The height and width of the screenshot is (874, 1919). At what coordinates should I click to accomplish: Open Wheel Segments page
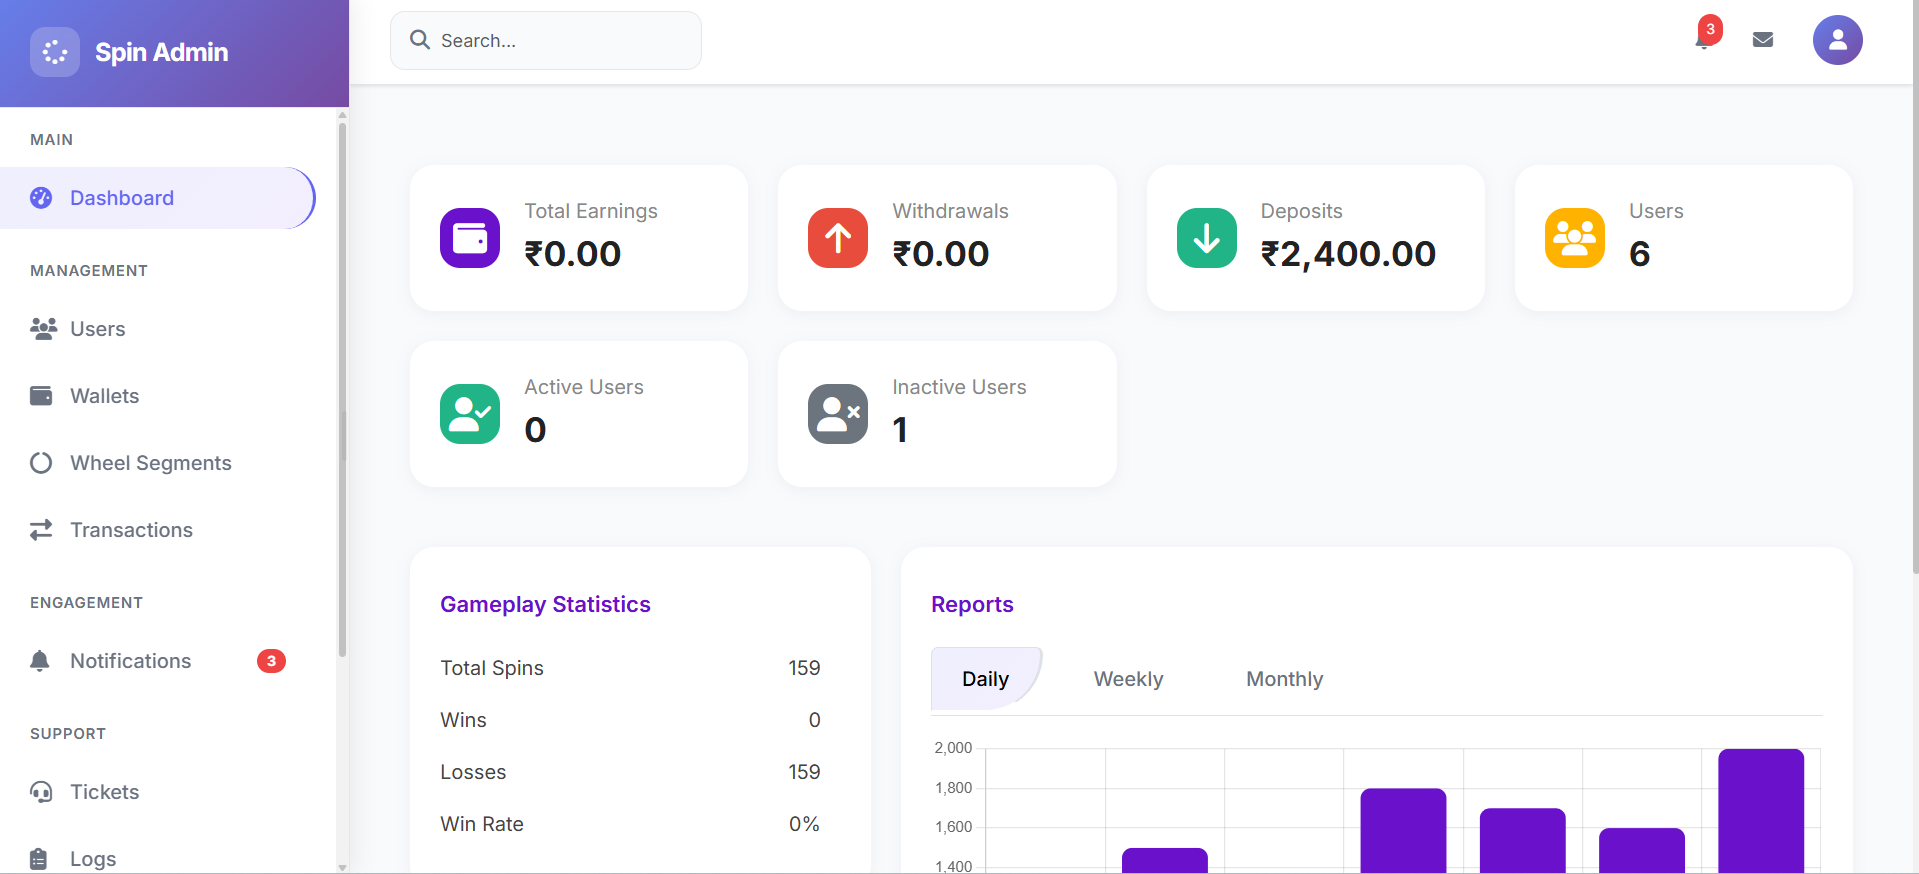150,463
